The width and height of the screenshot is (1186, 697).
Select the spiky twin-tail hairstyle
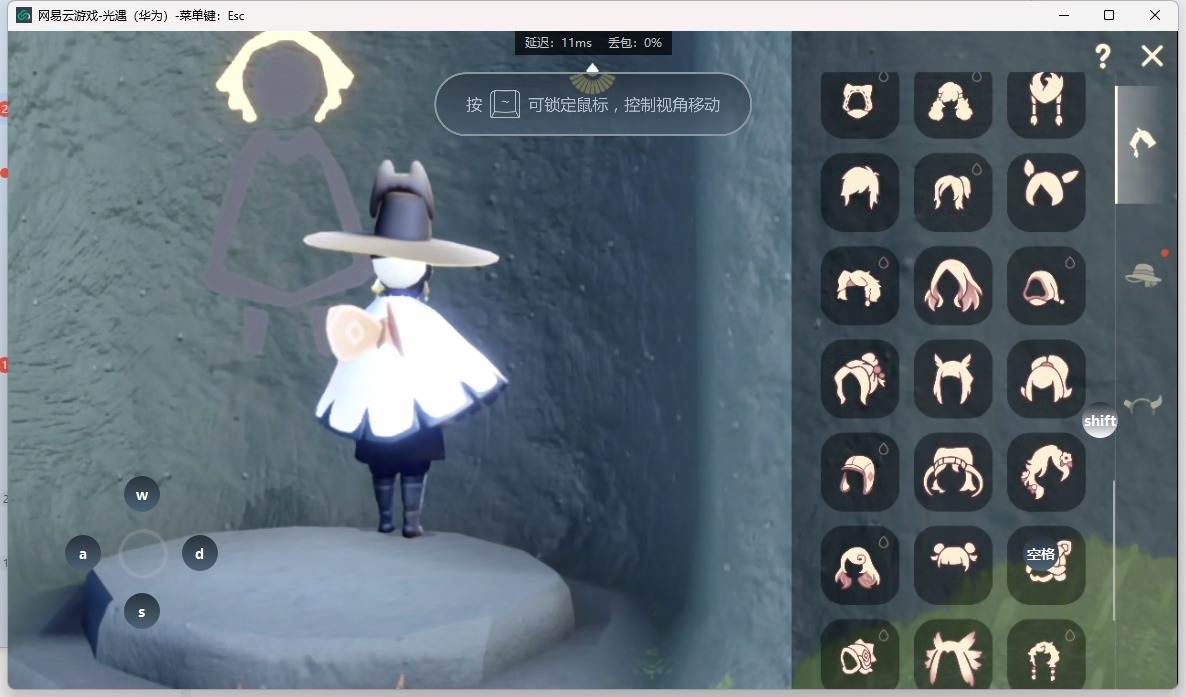point(952,655)
